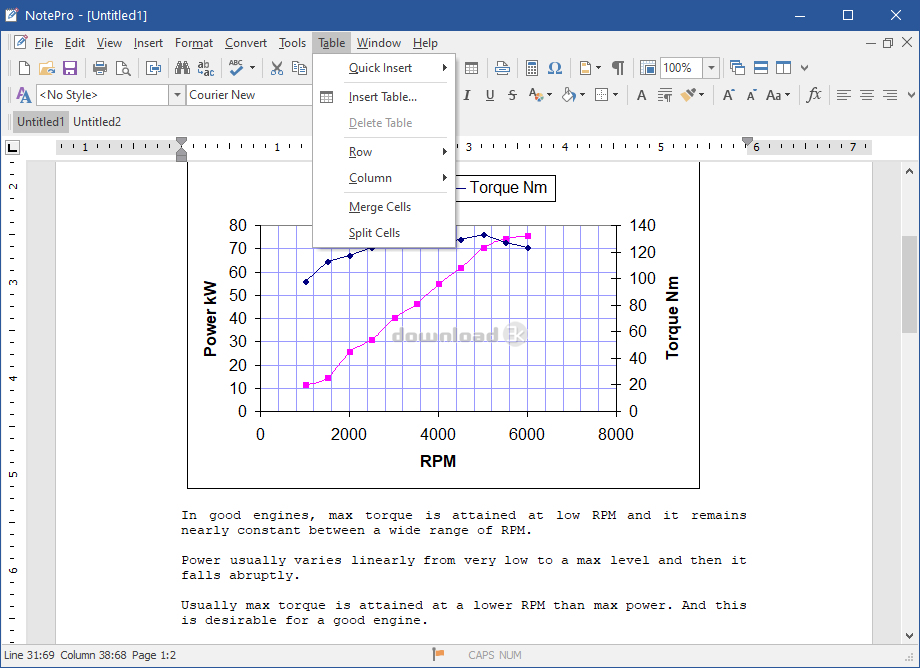Open the Convert menu
This screenshot has width=920, height=668.
[x=246, y=43]
